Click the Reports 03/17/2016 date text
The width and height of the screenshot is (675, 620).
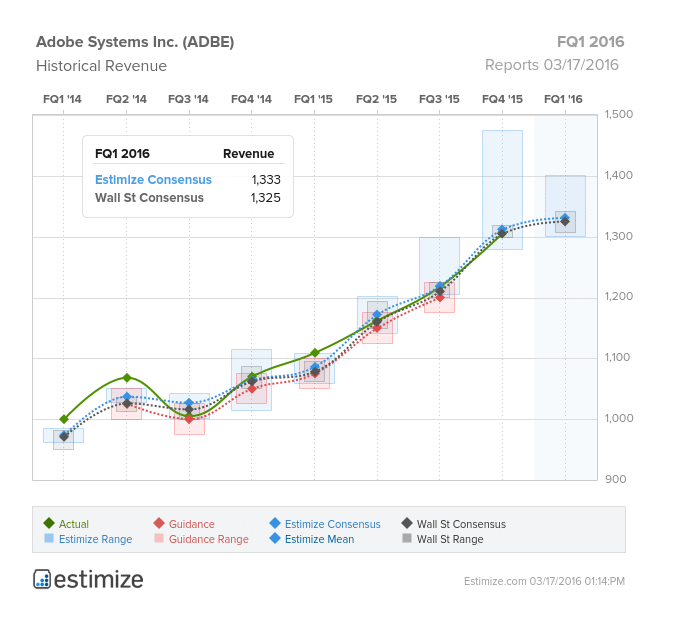[551, 65]
